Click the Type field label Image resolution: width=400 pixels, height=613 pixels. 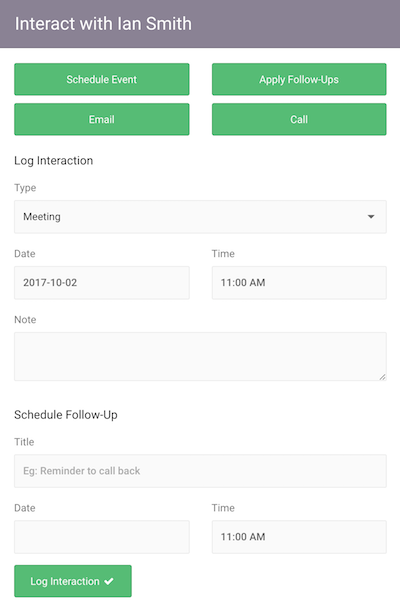[25, 188]
